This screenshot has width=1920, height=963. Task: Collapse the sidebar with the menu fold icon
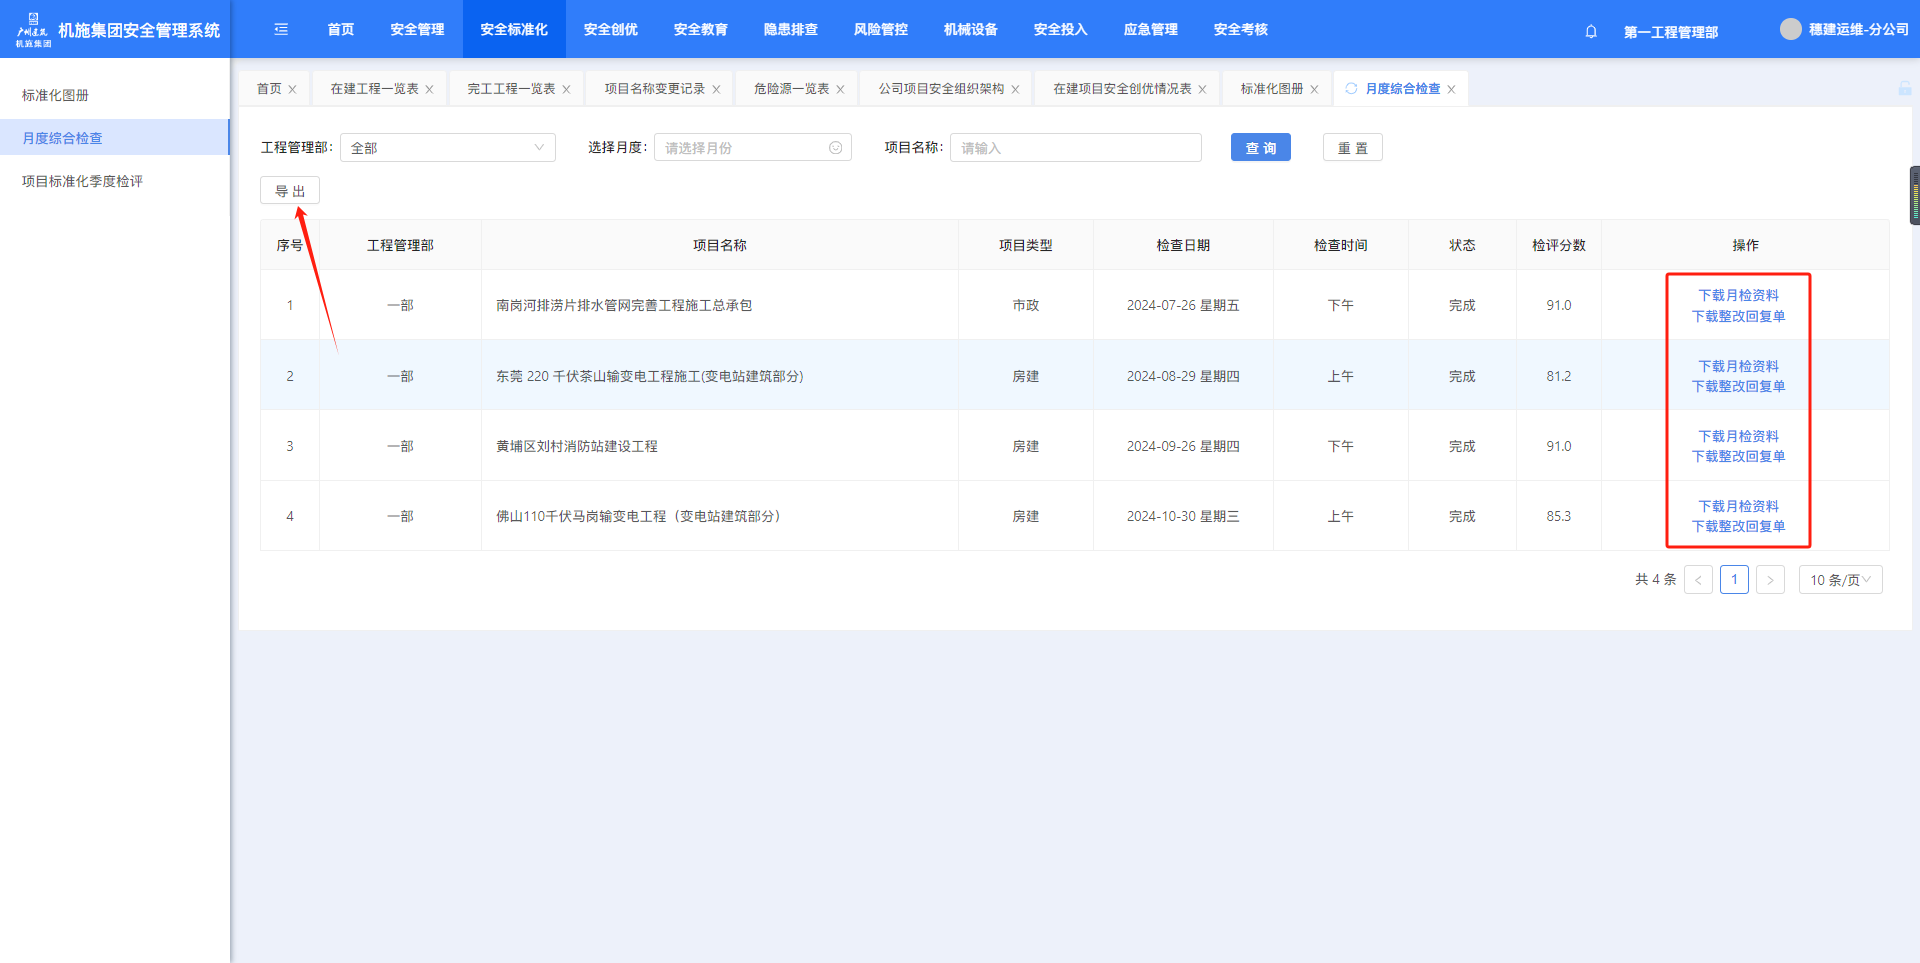coord(281,29)
